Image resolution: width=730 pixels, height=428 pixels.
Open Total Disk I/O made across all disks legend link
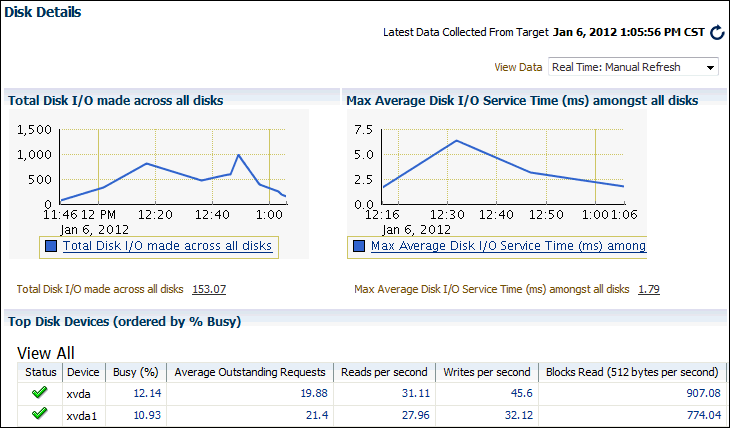[x=167, y=246]
